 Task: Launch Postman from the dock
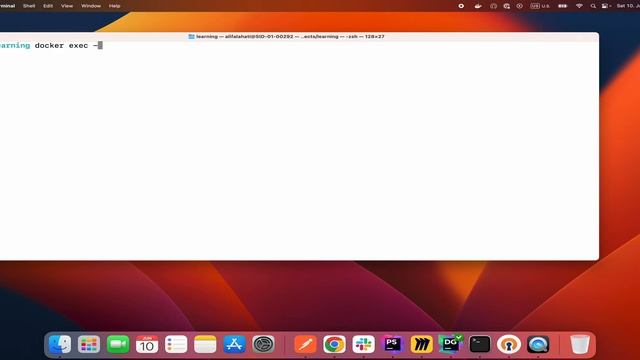pos(305,344)
